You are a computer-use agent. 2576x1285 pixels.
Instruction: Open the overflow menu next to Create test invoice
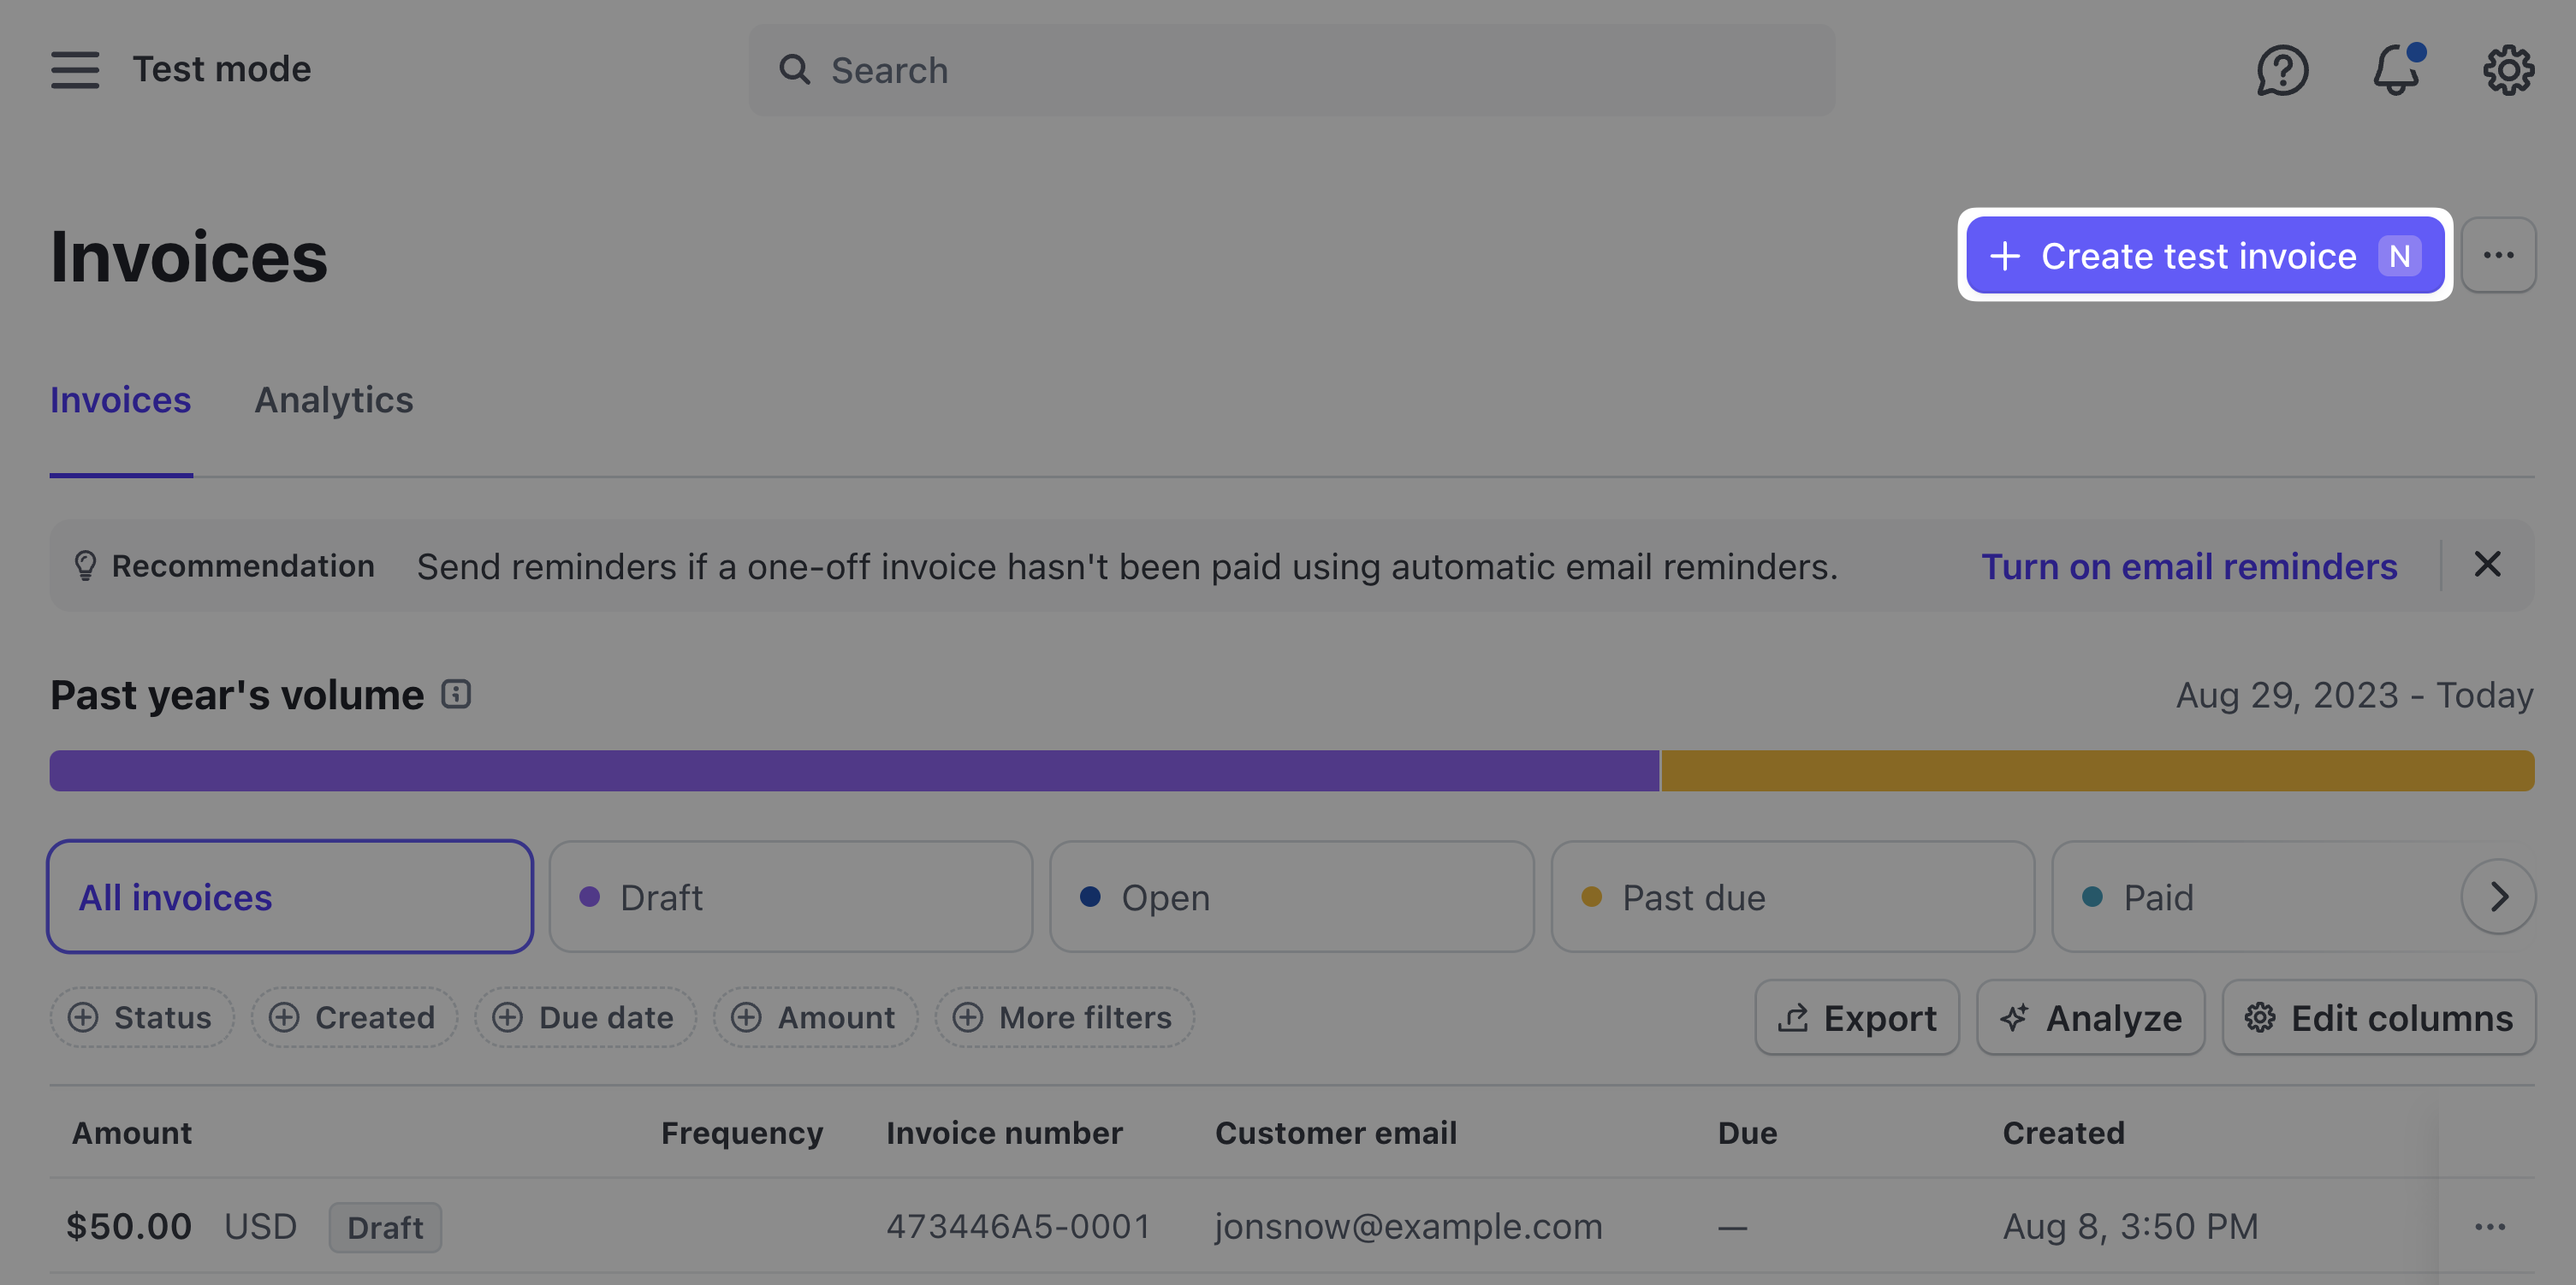pos(2498,255)
